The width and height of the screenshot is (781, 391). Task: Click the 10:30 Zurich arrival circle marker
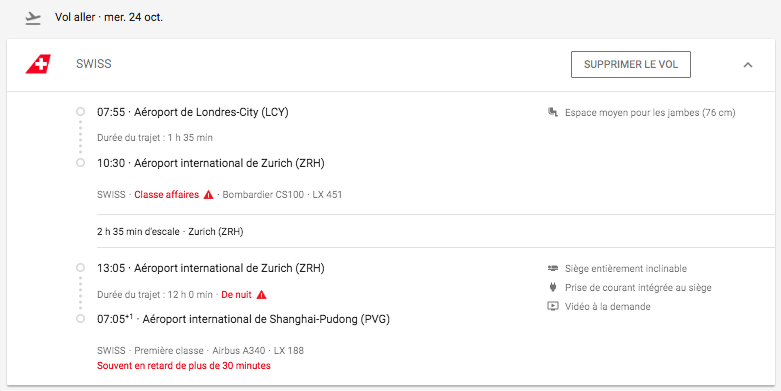[x=80, y=163]
